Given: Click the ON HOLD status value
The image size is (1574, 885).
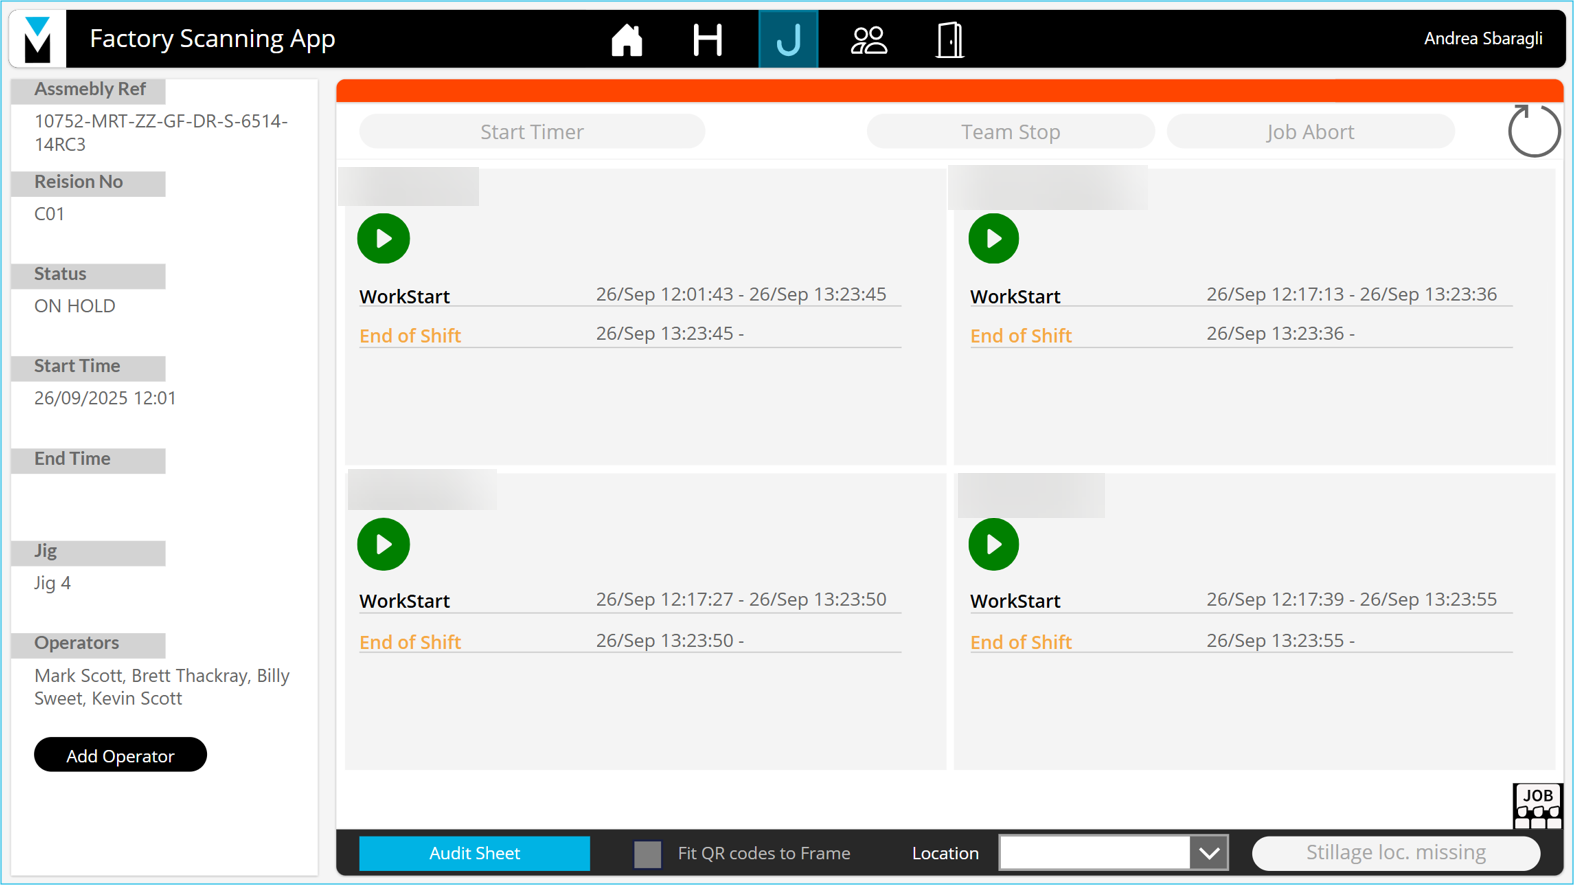Looking at the screenshot, I should [75, 306].
